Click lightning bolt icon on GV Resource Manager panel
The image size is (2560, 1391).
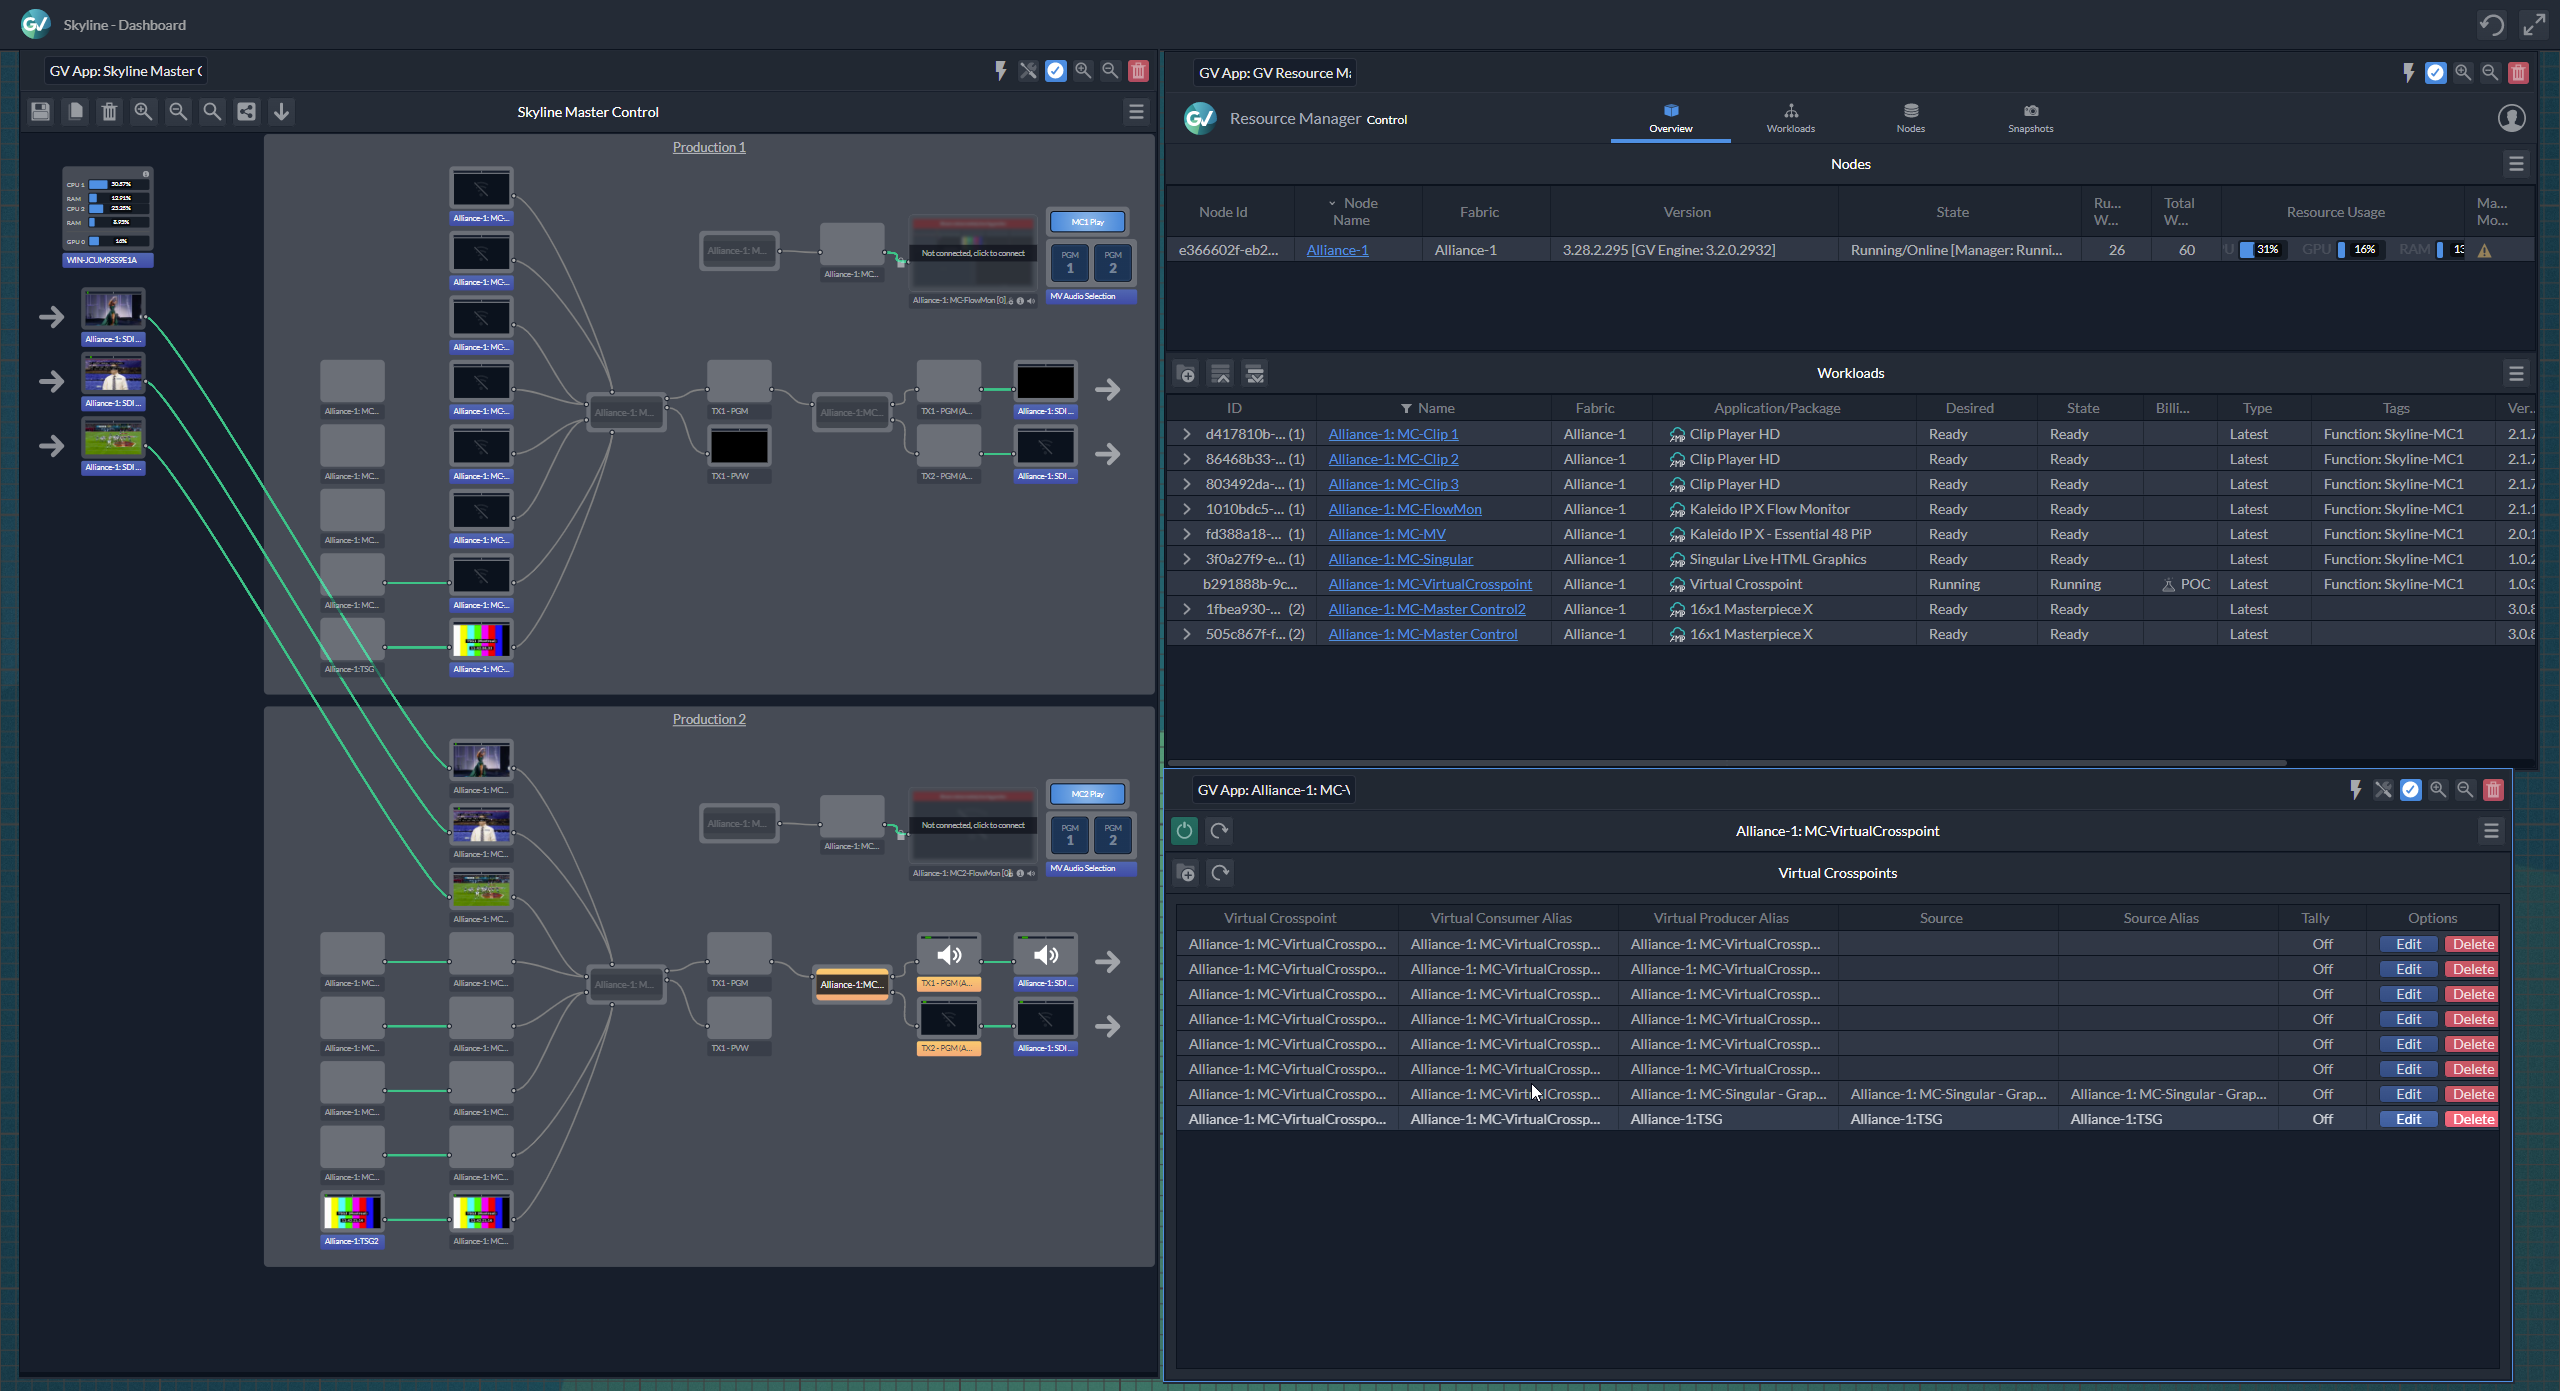(x=2408, y=73)
